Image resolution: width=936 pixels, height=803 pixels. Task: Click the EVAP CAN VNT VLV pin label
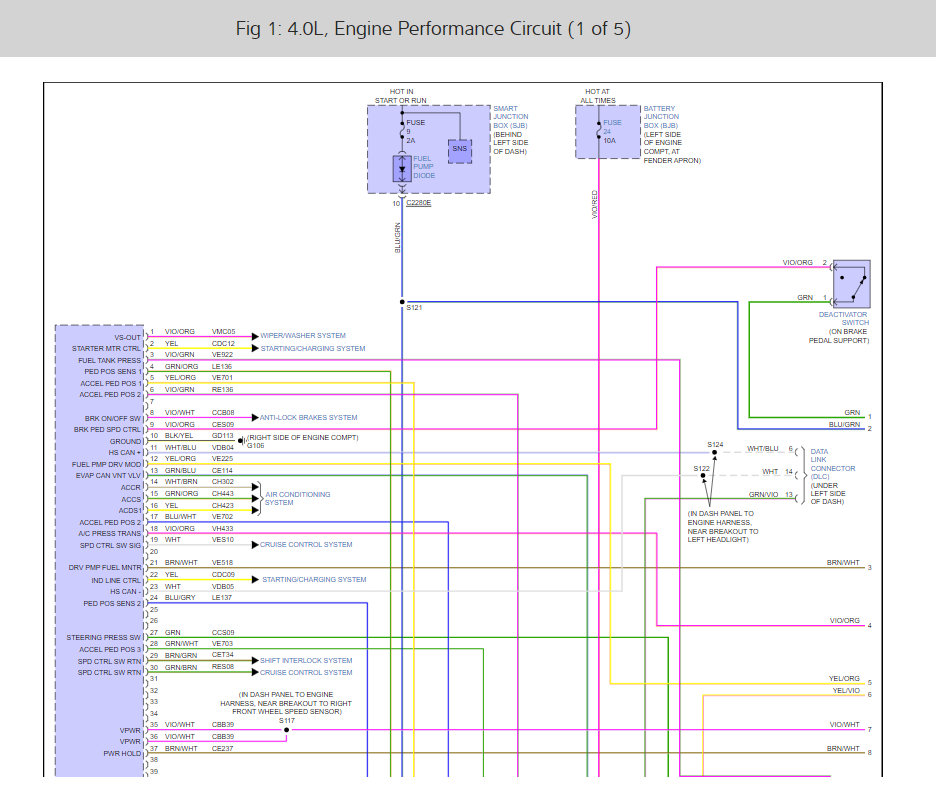(x=108, y=476)
